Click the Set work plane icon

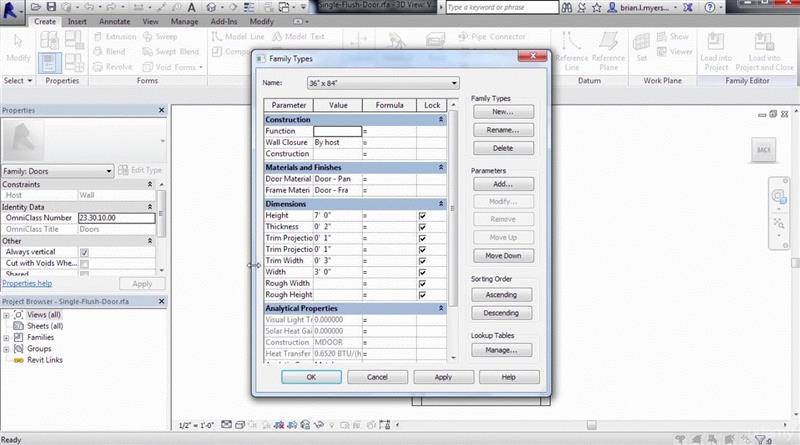point(641,47)
